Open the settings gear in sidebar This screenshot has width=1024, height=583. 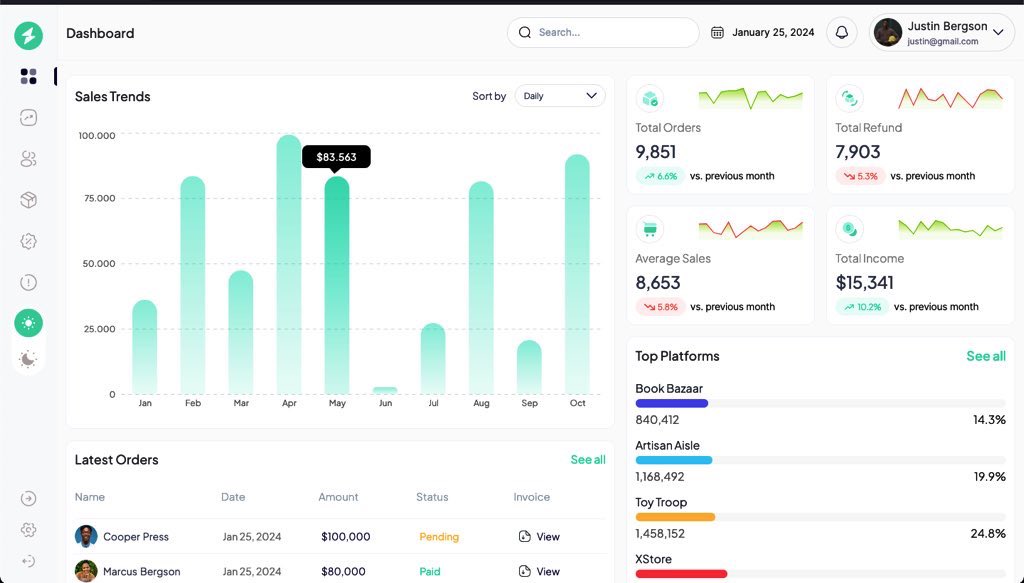point(28,529)
